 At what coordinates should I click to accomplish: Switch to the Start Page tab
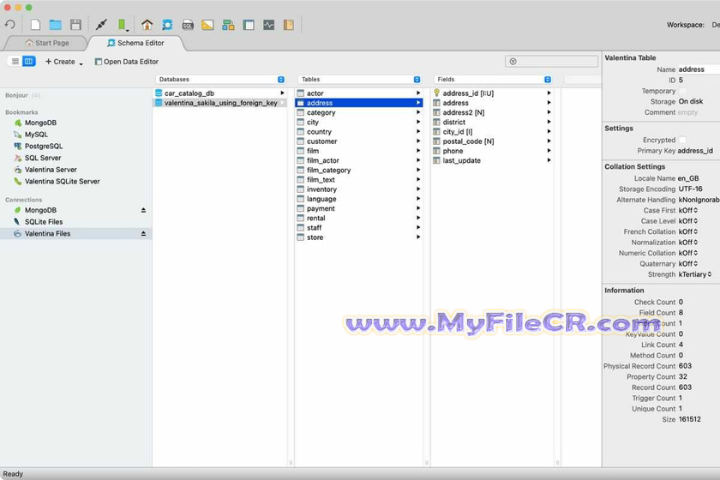(47, 43)
